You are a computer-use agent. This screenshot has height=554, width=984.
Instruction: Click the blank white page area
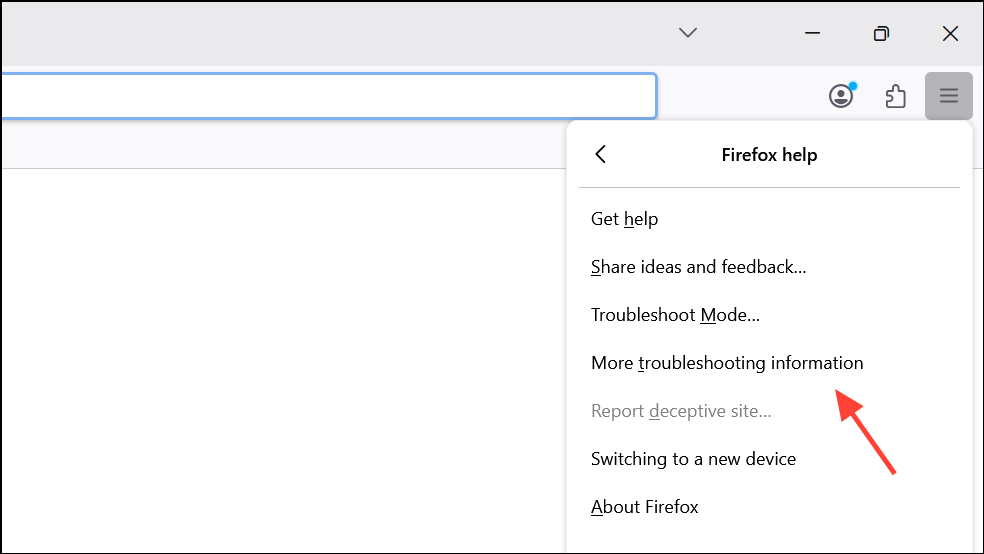click(280, 360)
